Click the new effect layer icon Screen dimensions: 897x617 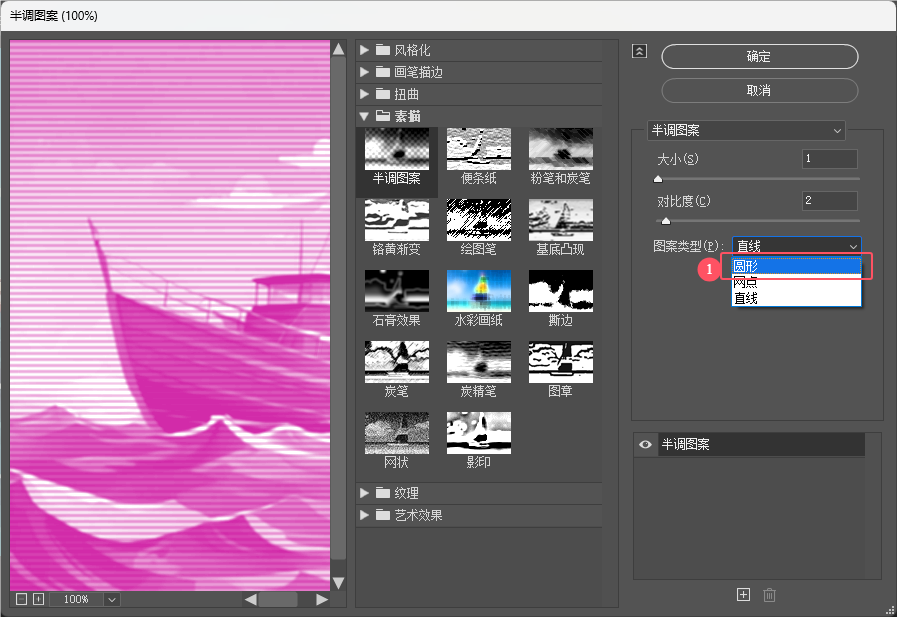point(743,595)
